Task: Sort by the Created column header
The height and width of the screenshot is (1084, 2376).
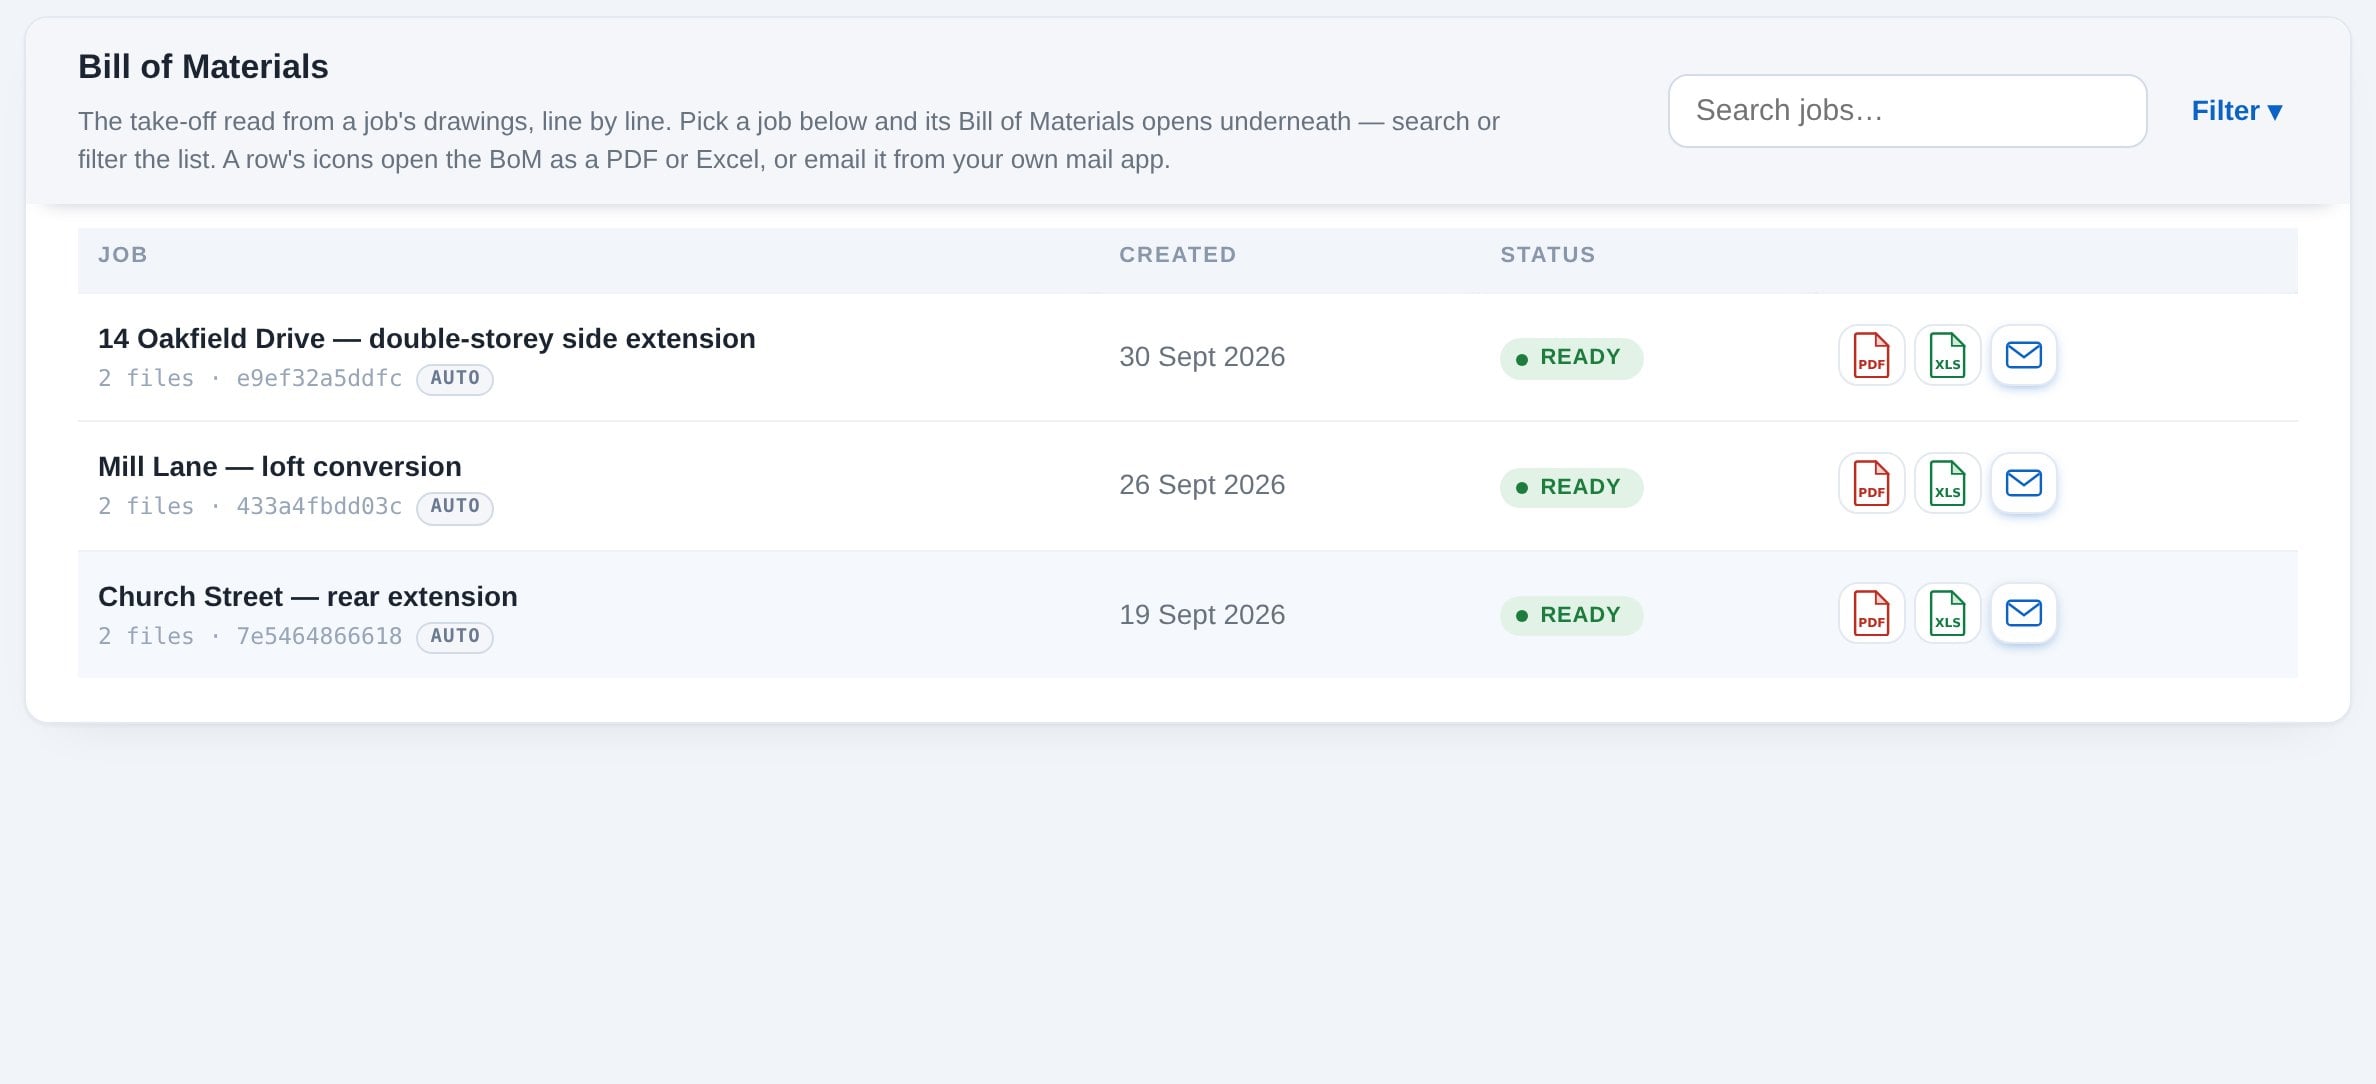Action: point(1177,255)
